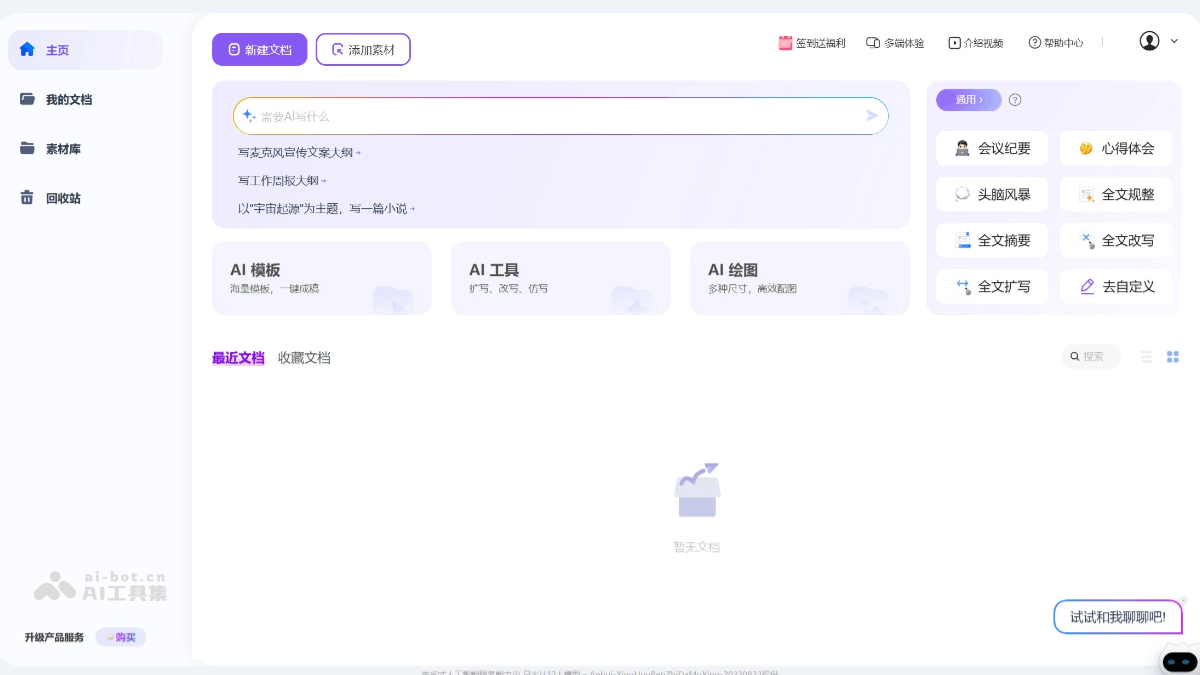The height and width of the screenshot is (675, 1200).
Task: Open the 宇宙起源 novel writing suggestion
Action: tap(323, 208)
